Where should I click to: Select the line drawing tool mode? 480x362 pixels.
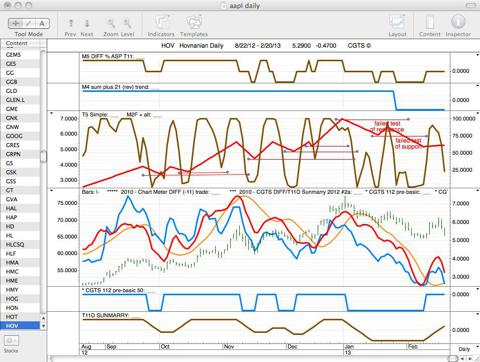pyautogui.click(x=29, y=23)
